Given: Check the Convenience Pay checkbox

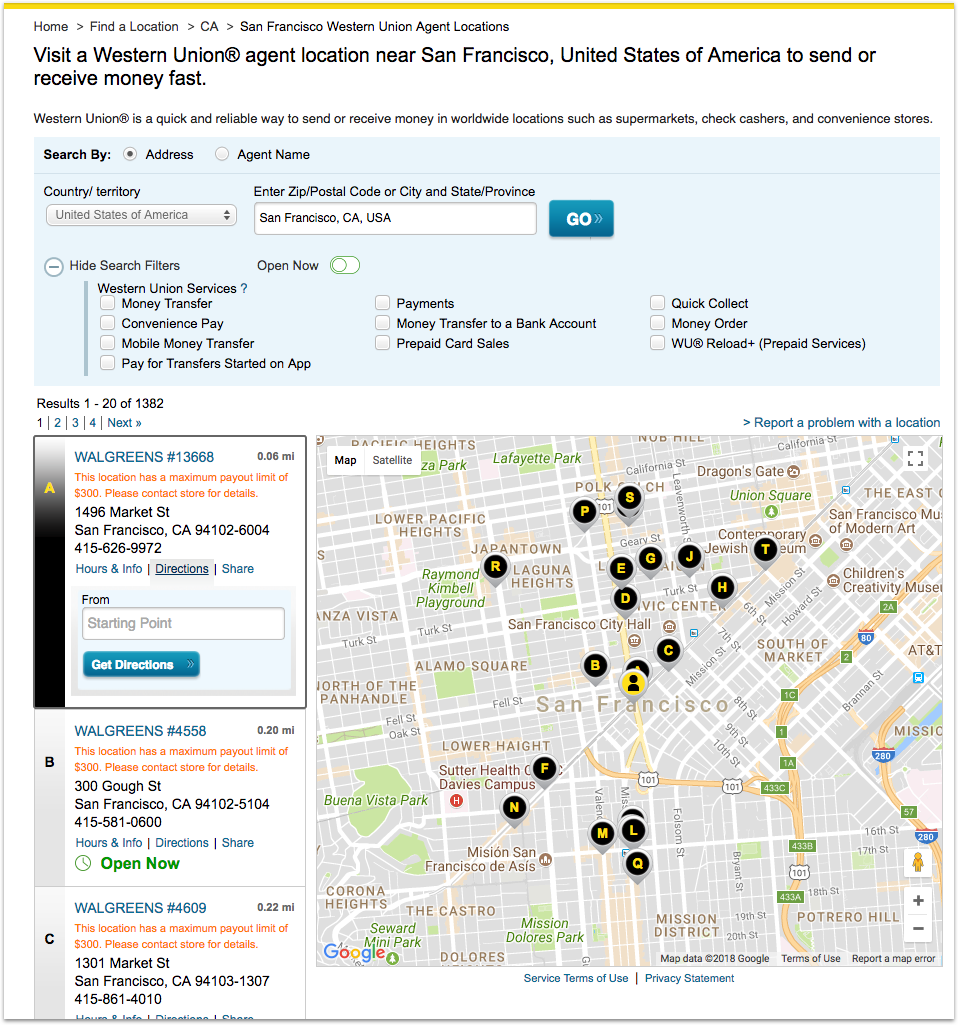Looking at the screenshot, I should [108, 323].
